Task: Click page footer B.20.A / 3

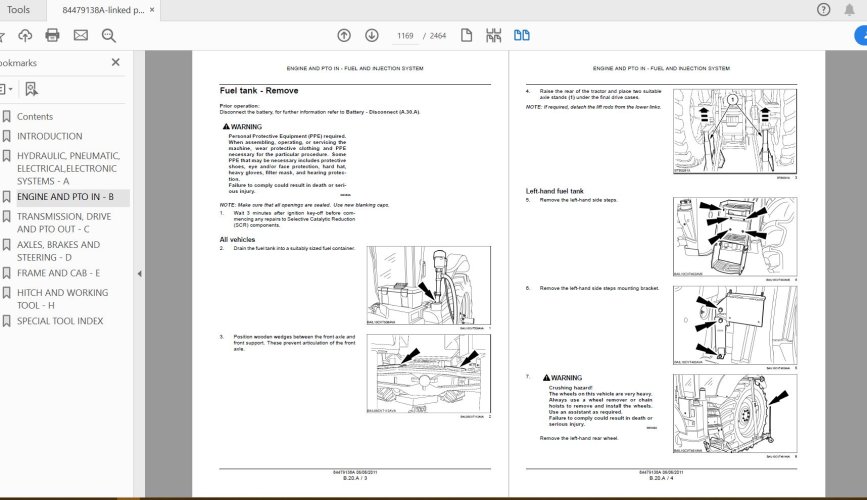Action: (355, 478)
